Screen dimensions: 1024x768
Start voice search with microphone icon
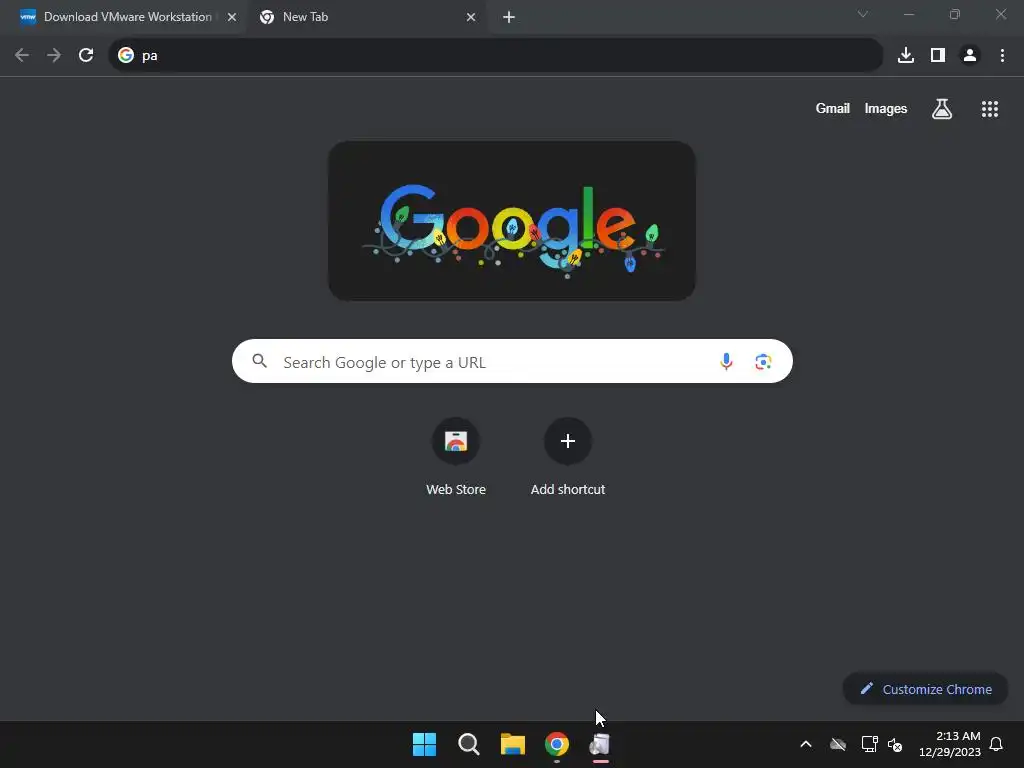point(726,361)
